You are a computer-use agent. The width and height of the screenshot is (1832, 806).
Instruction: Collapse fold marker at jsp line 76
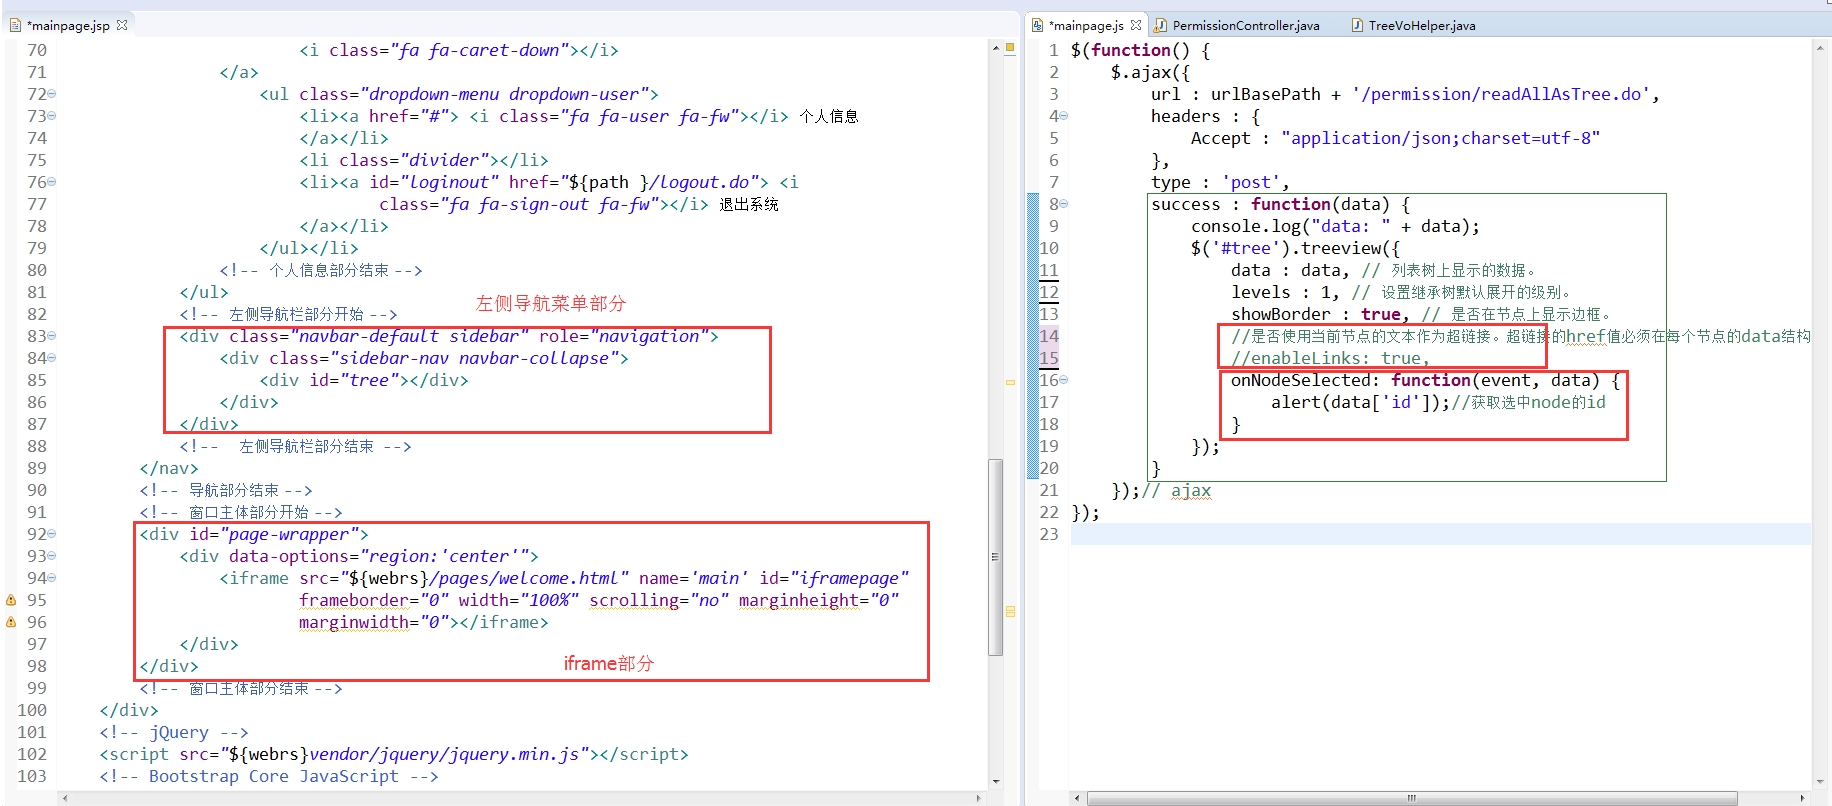pyautogui.click(x=52, y=182)
